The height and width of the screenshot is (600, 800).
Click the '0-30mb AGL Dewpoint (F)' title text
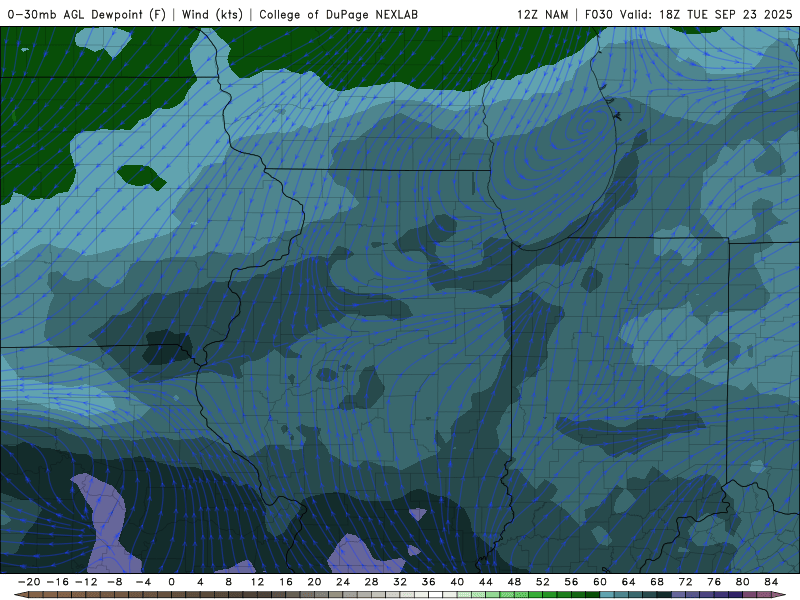coord(87,14)
